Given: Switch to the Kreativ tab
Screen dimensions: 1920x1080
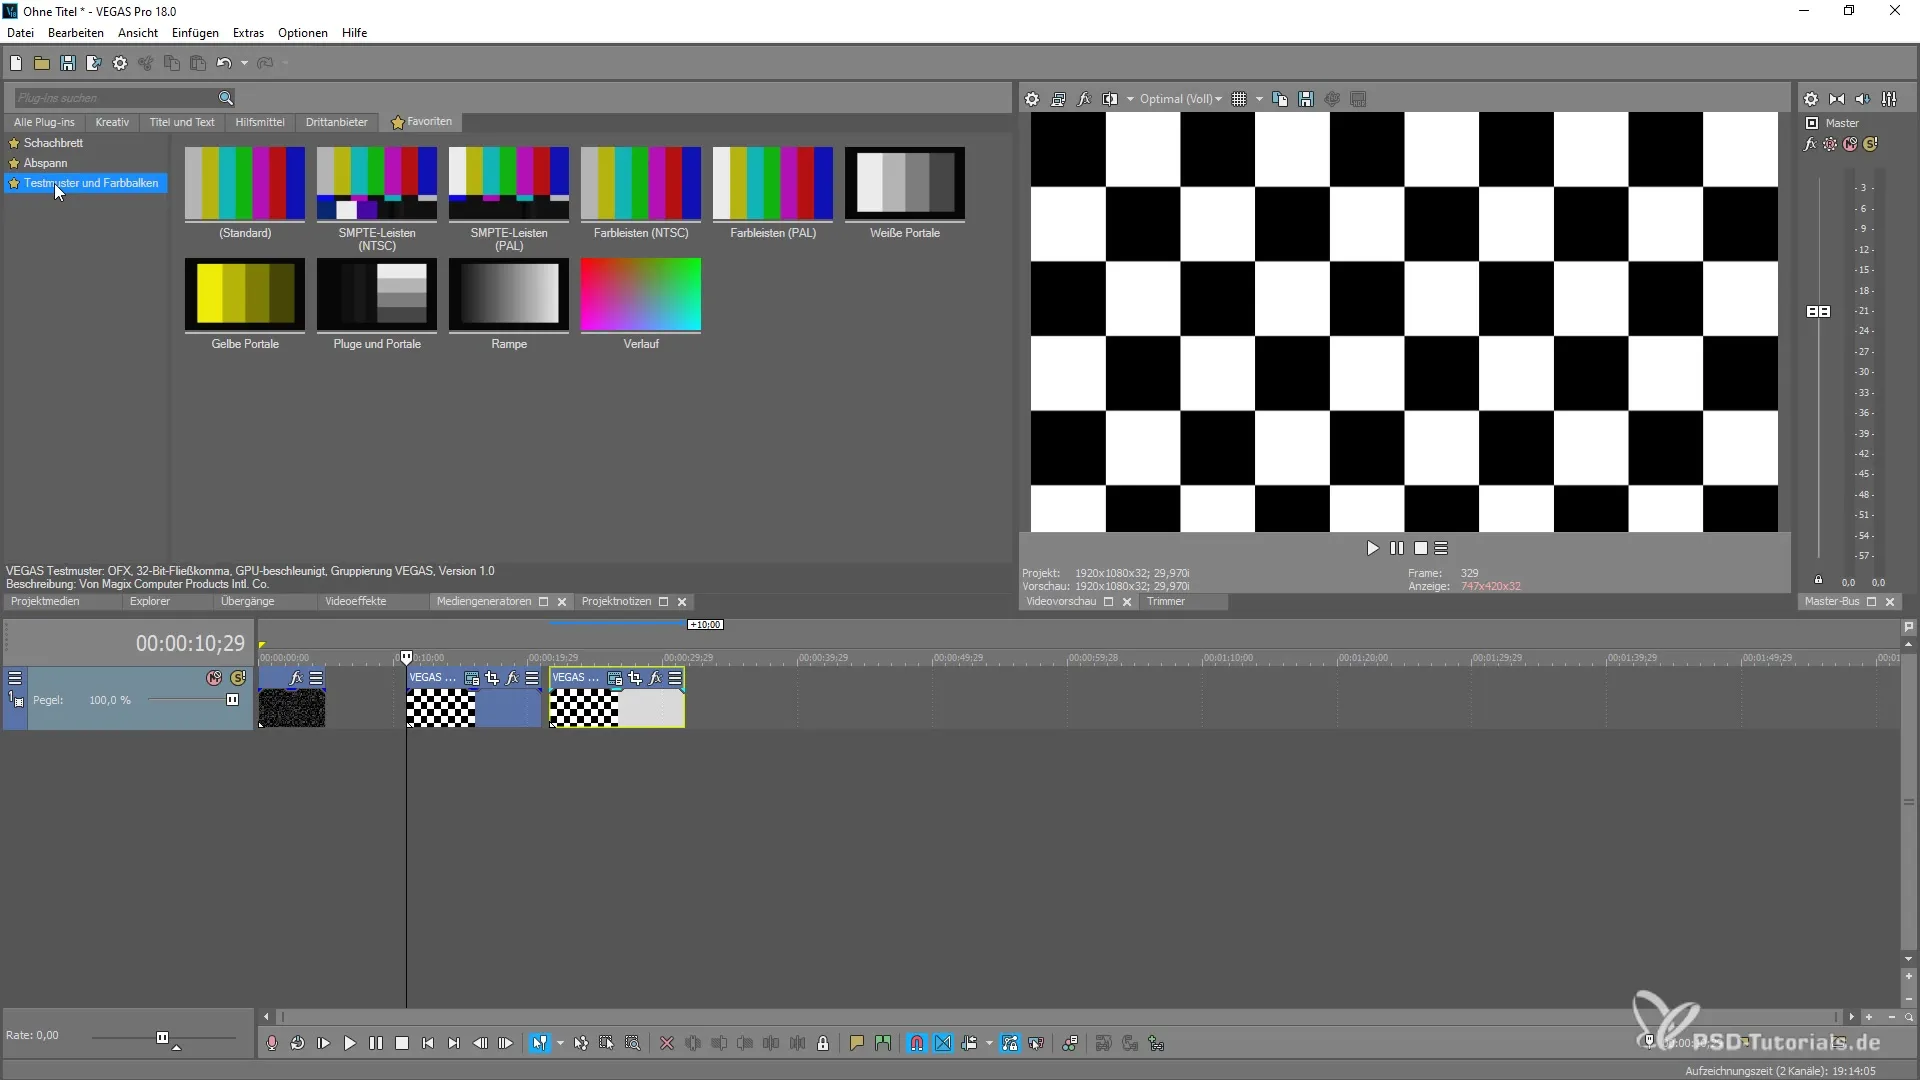Looking at the screenshot, I should (112, 122).
